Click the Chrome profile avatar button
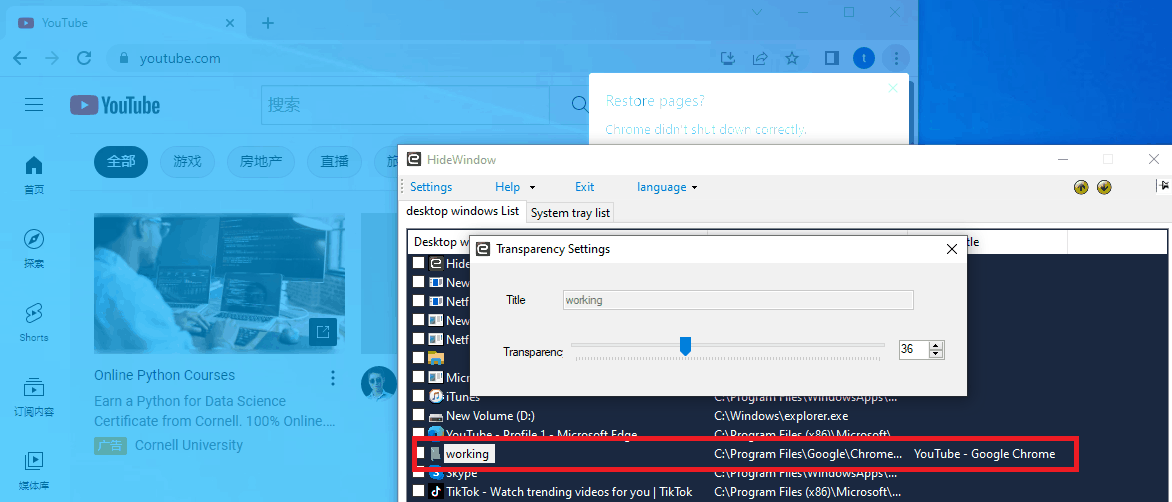 tap(863, 58)
